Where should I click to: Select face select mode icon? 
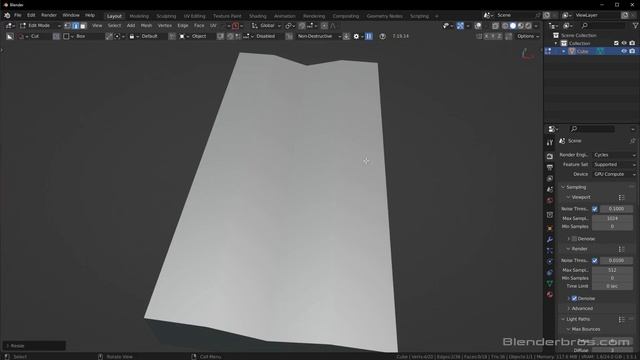click(83, 26)
